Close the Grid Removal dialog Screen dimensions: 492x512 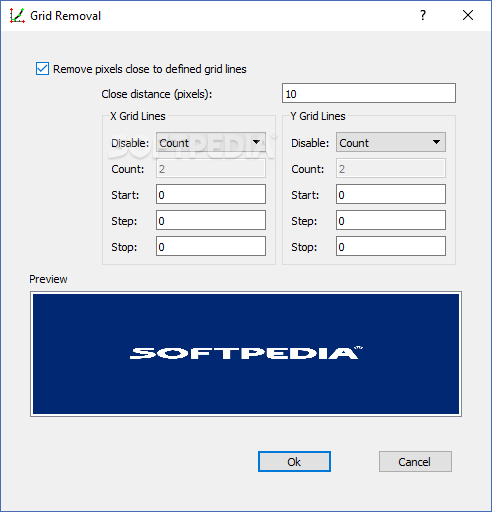coord(468,15)
